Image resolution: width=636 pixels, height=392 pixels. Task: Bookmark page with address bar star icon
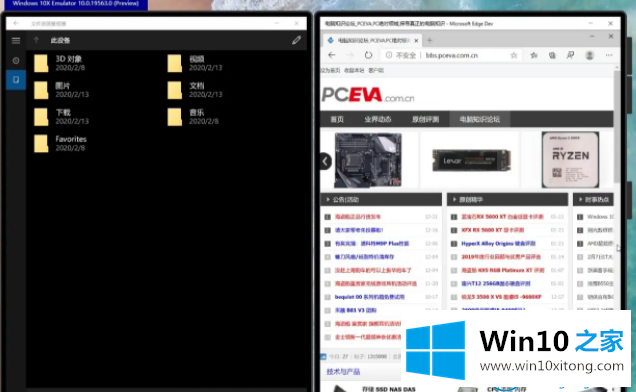tap(514, 55)
